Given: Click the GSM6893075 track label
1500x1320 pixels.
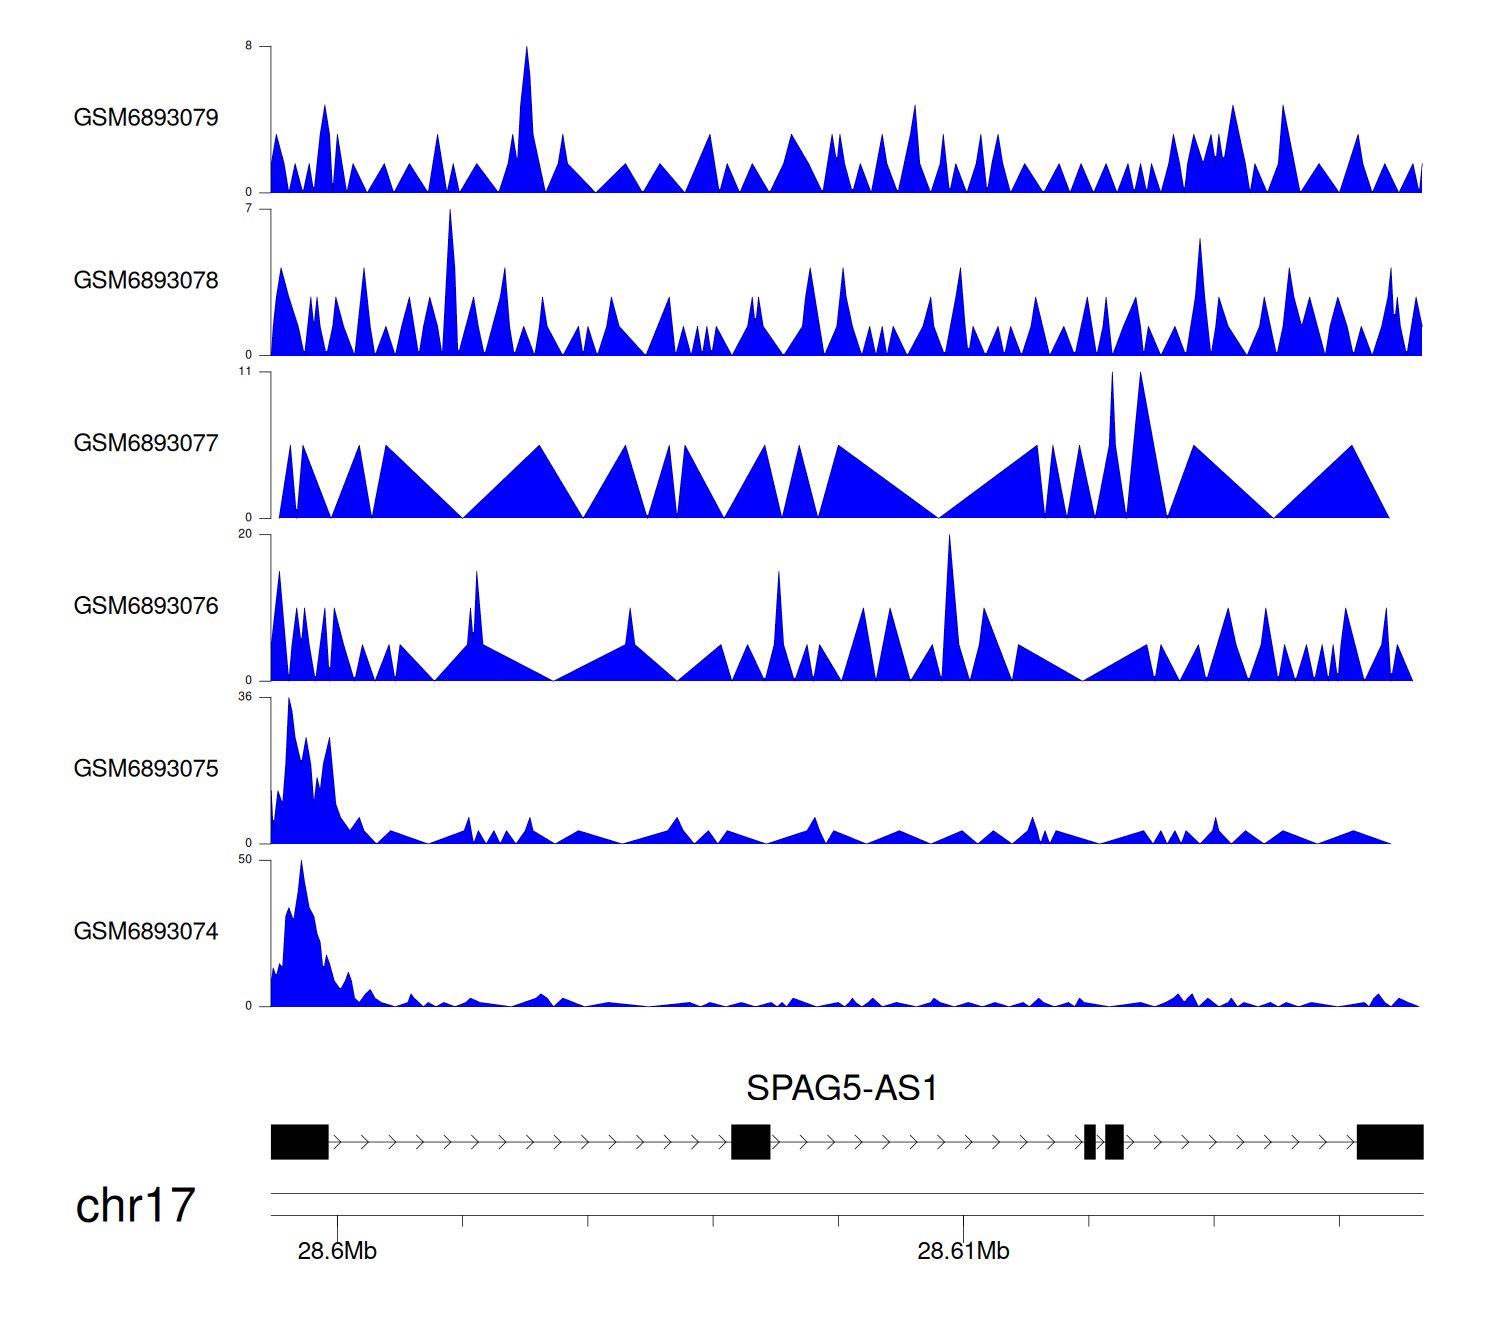Looking at the screenshot, I should [x=146, y=769].
